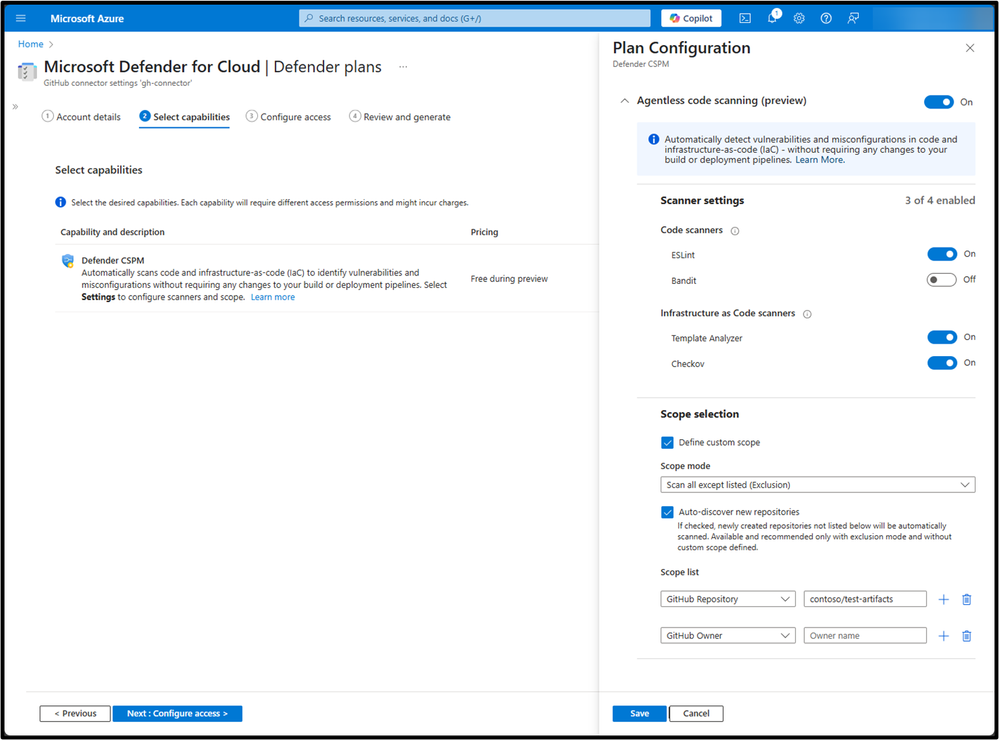The image size is (999, 740).
Task: Launch Copilot from the top bar
Action: pyautogui.click(x=691, y=18)
